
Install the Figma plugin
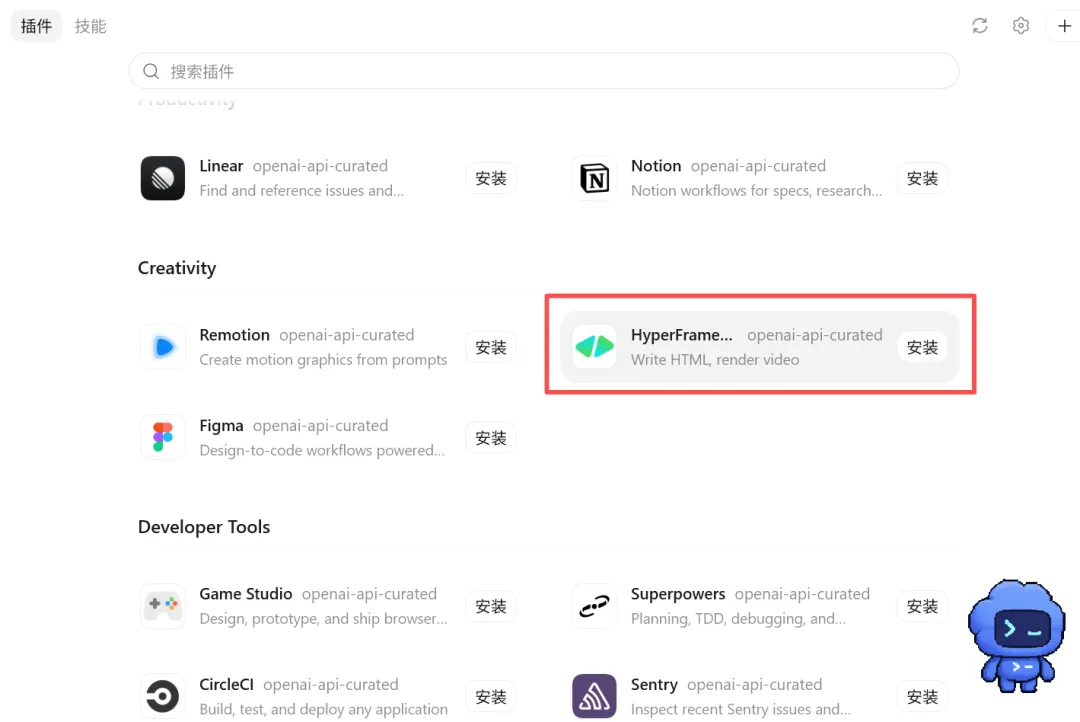tap(491, 437)
